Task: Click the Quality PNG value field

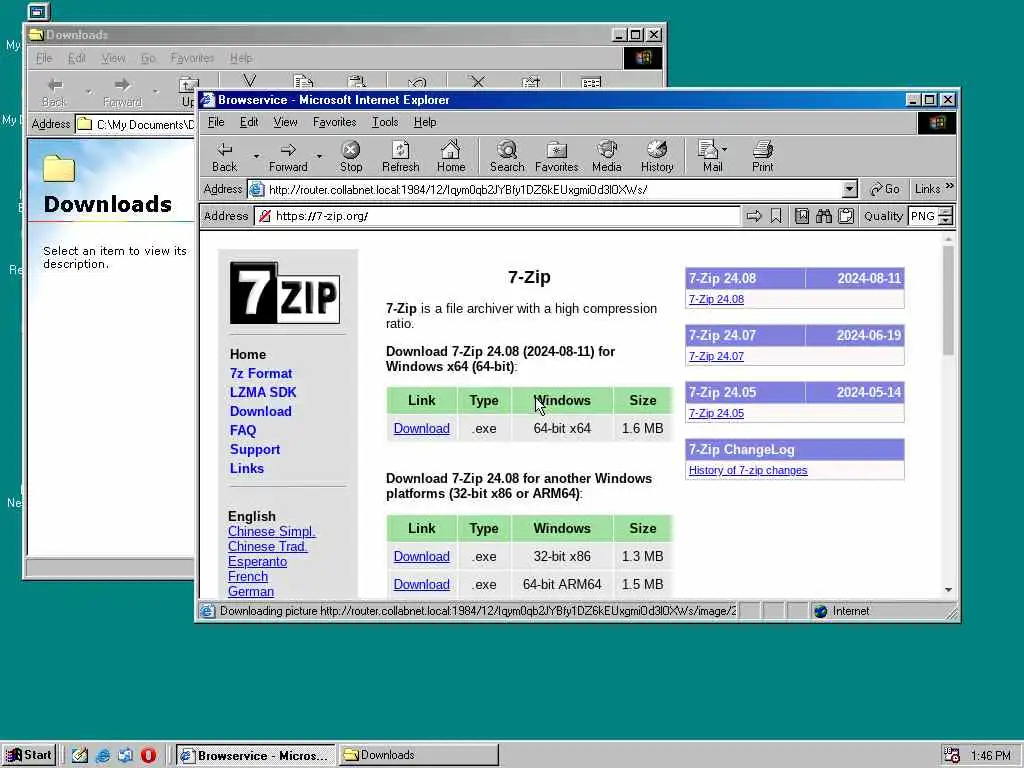Action: (x=923, y=216)
